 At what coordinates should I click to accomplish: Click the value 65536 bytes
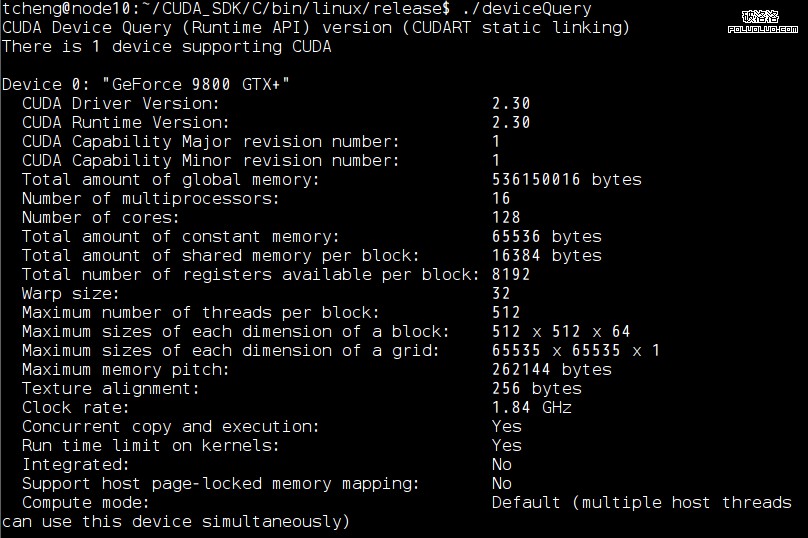(x=546, y=237)
